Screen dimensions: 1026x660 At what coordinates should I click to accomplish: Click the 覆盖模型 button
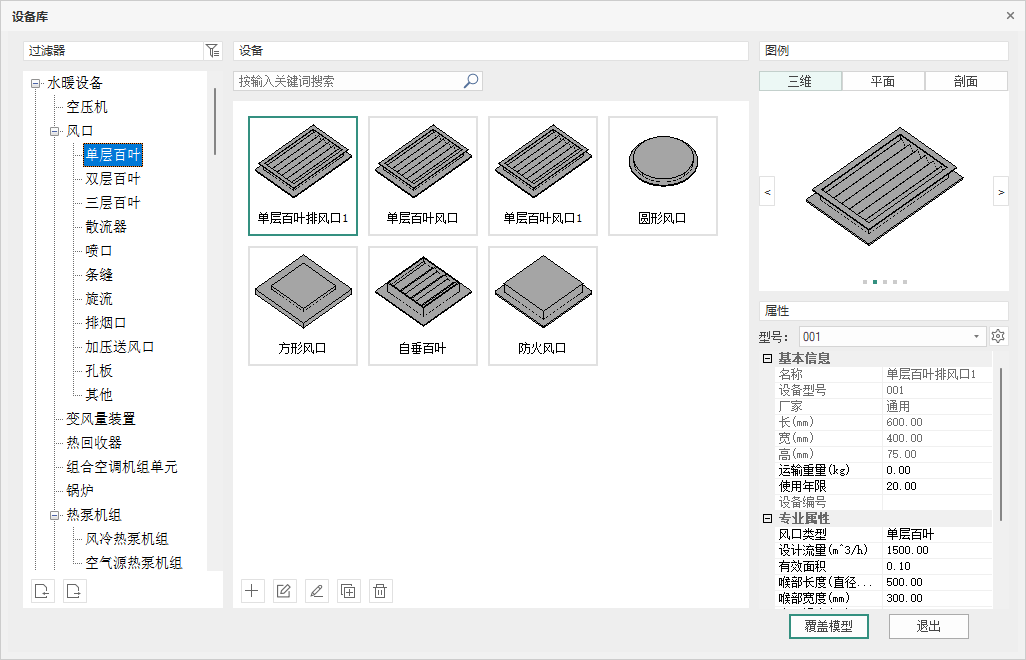click(828, 626)
